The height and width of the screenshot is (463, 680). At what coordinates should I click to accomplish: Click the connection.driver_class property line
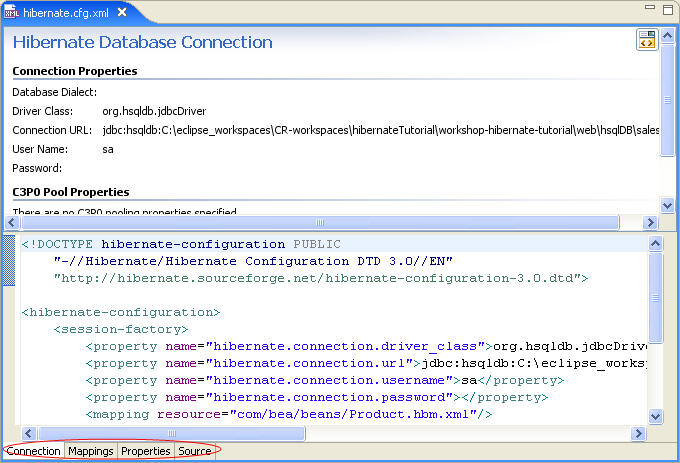click(x=366, y=346)
